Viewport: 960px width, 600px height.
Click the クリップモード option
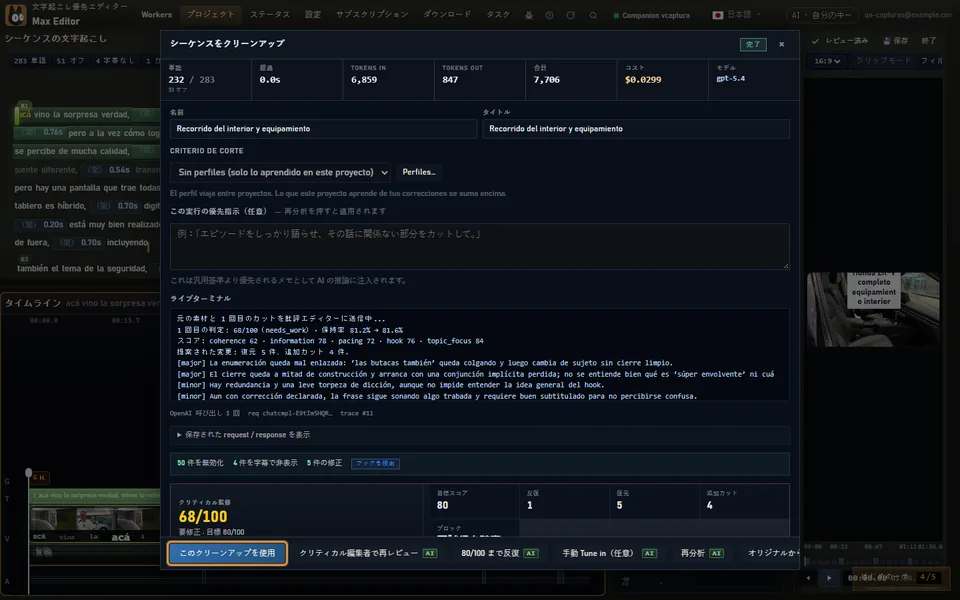(x=883, y=61)
